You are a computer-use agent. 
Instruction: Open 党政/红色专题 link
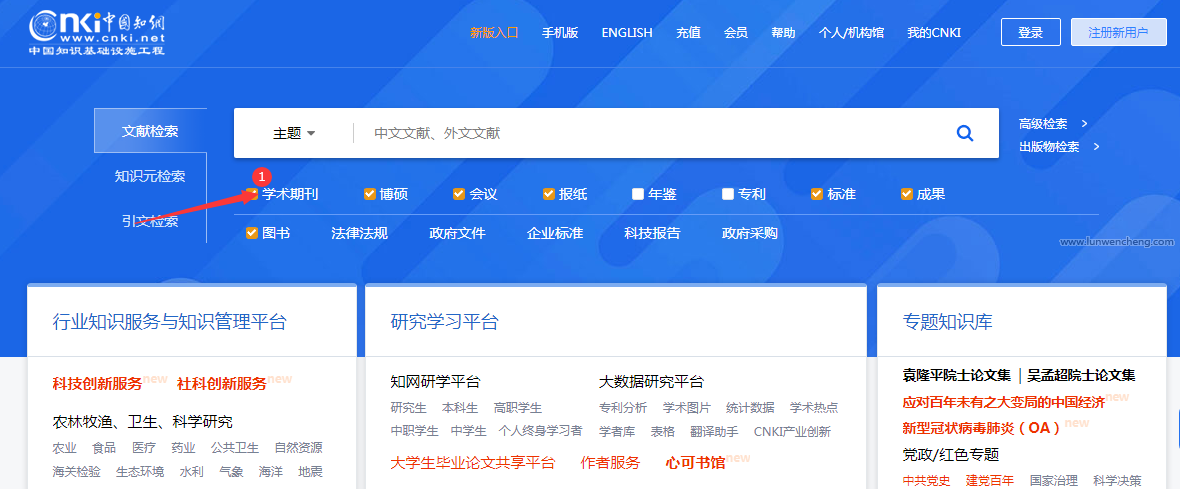pyautogui.click(x=950, y=454)
